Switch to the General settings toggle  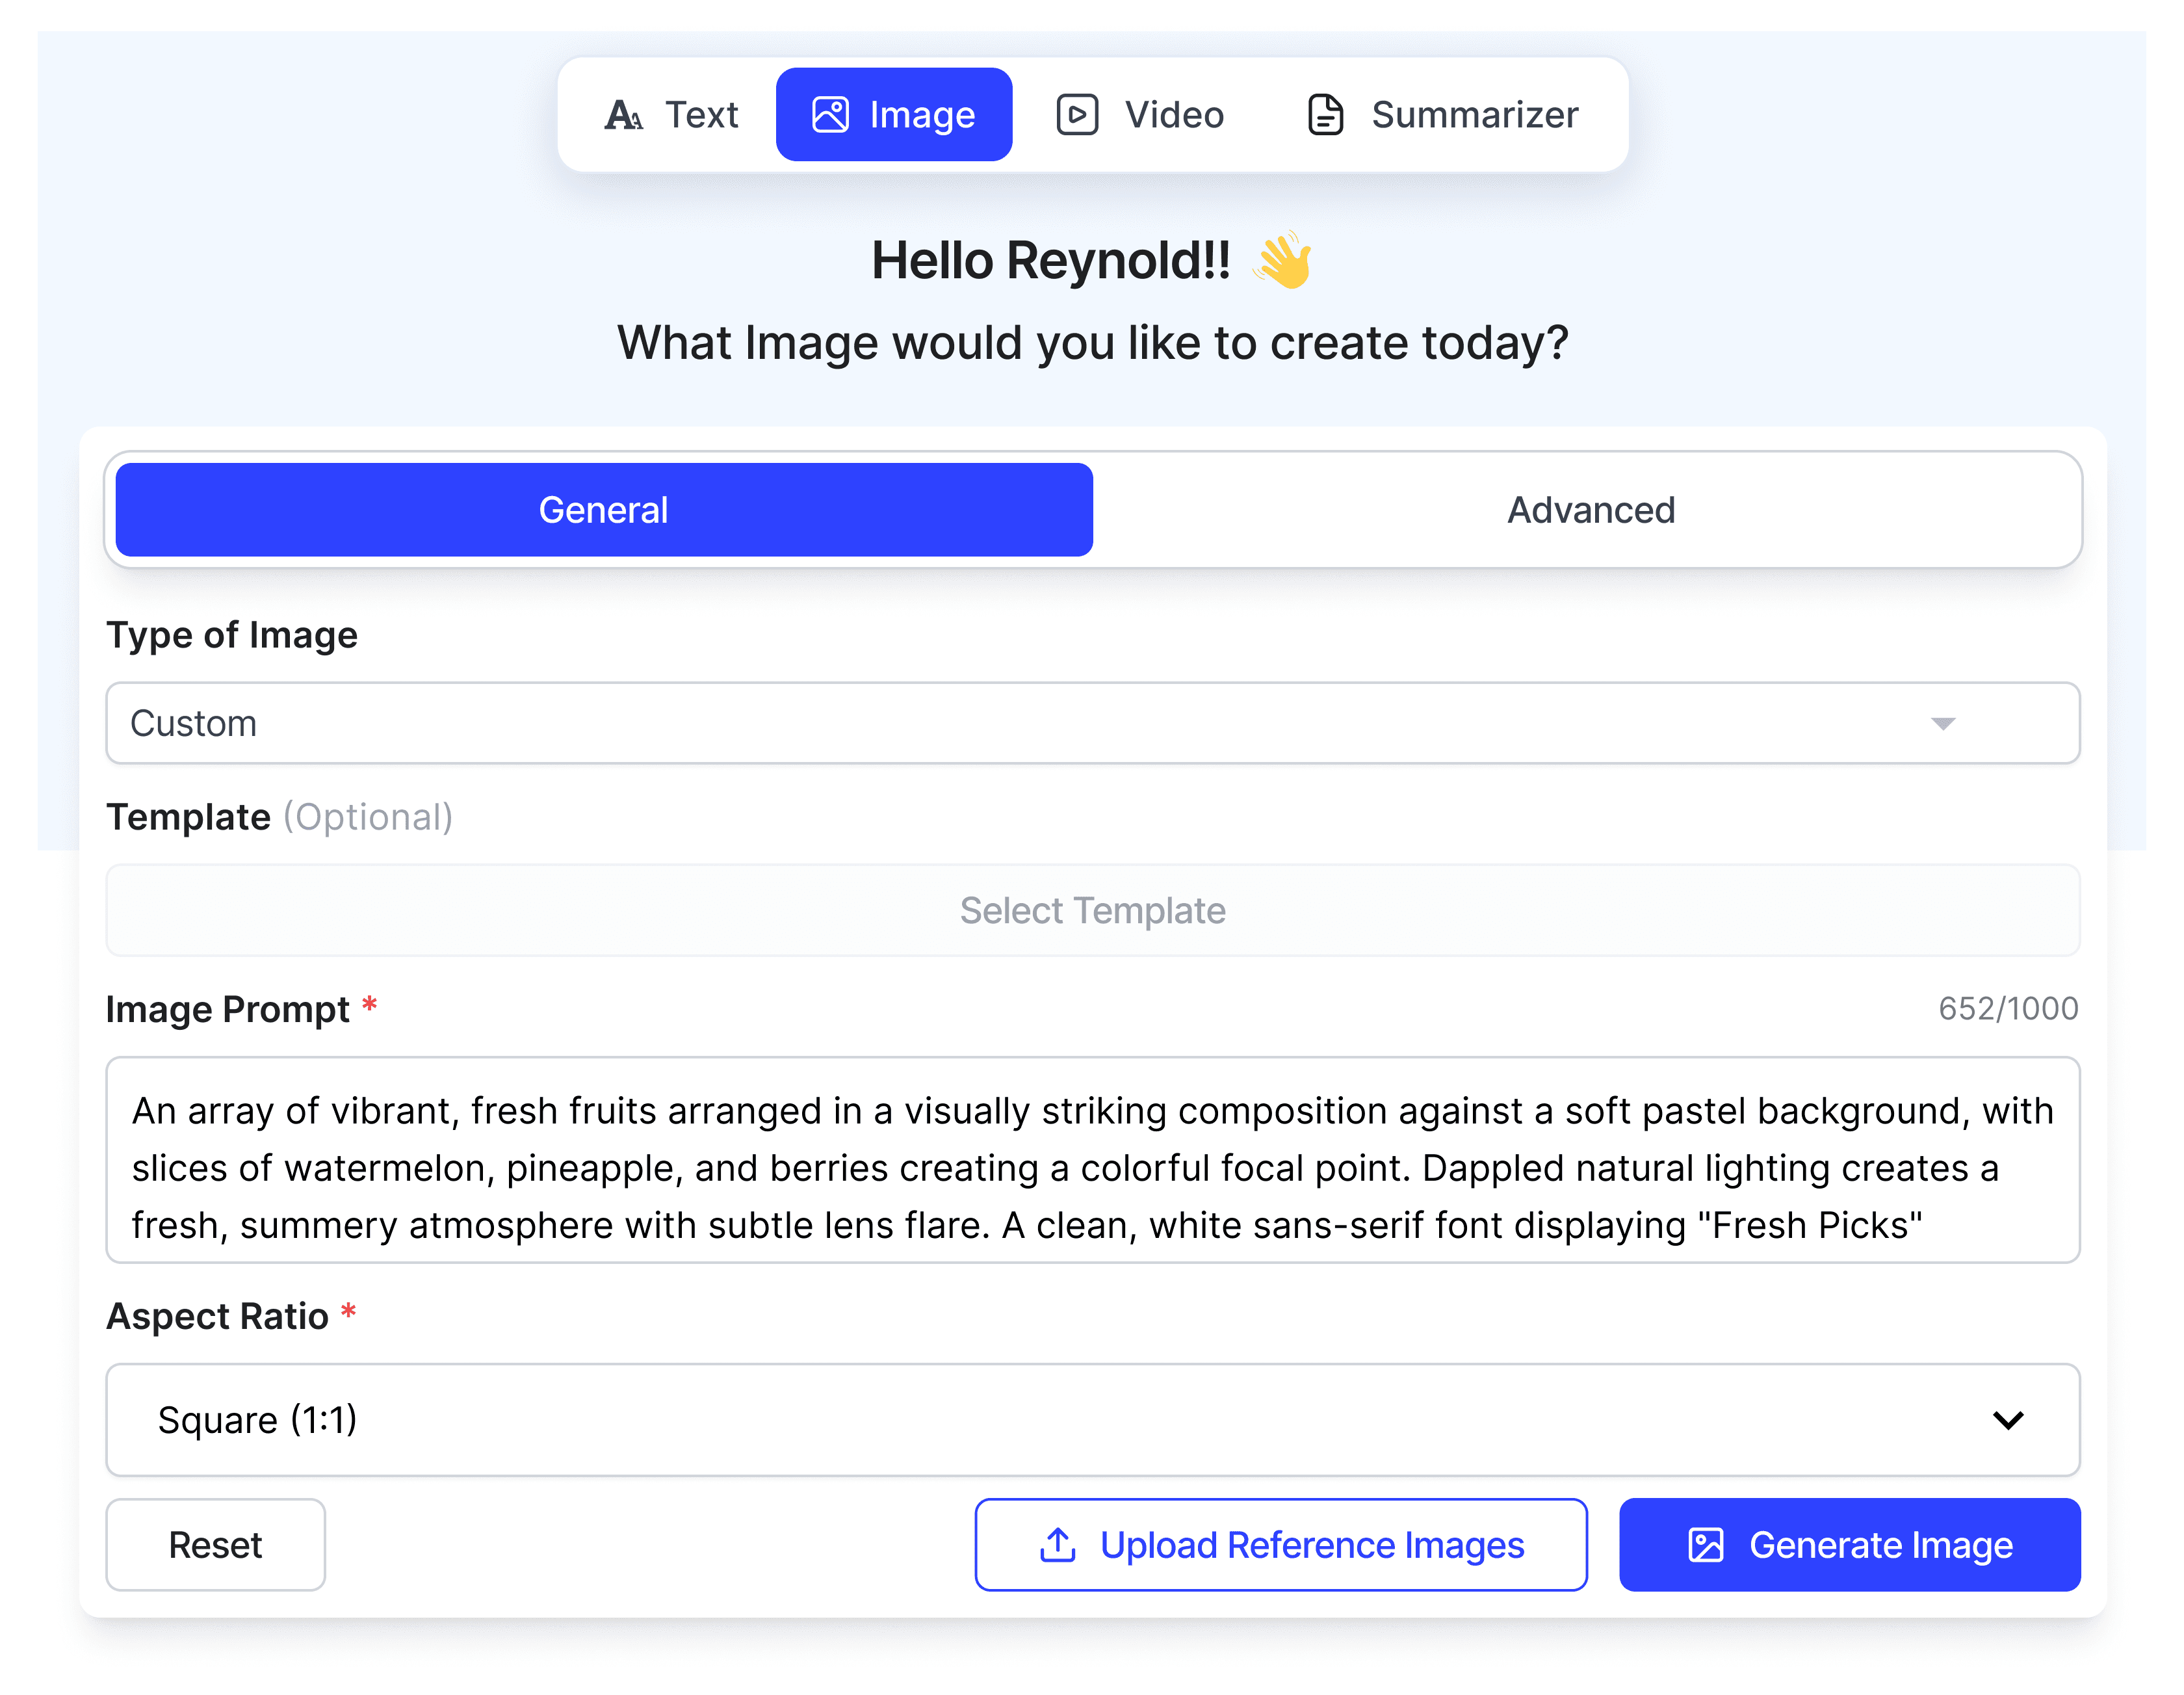(x=603, y=510)
